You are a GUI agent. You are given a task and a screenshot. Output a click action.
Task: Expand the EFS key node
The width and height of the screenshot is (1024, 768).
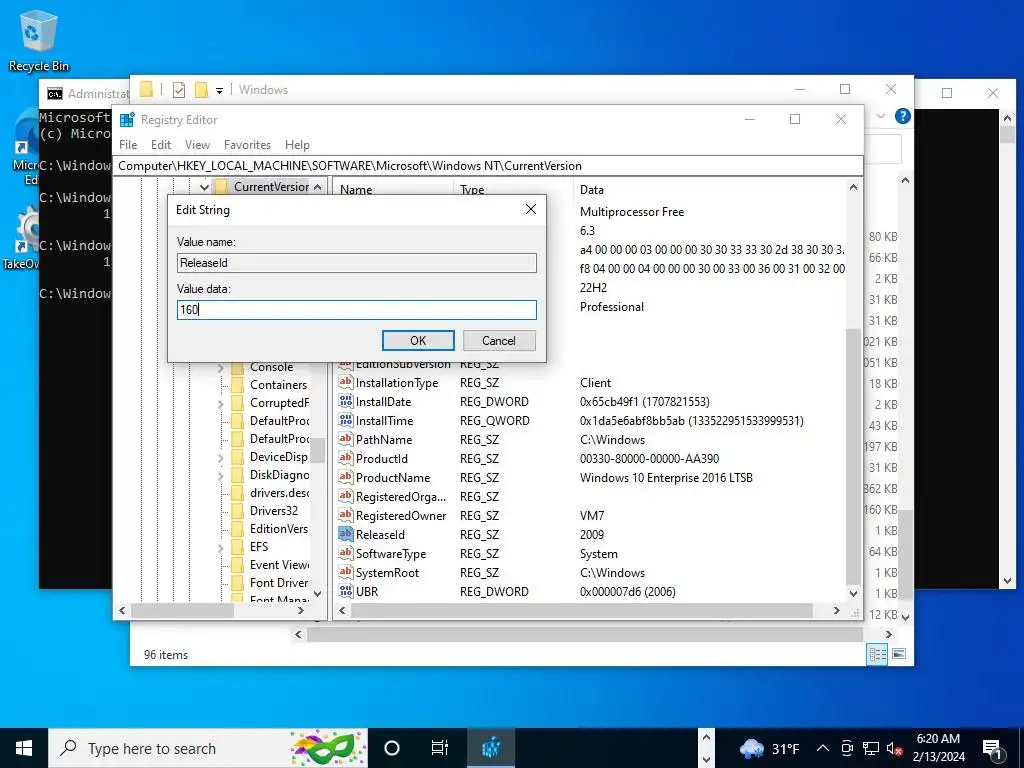[221, 547]
